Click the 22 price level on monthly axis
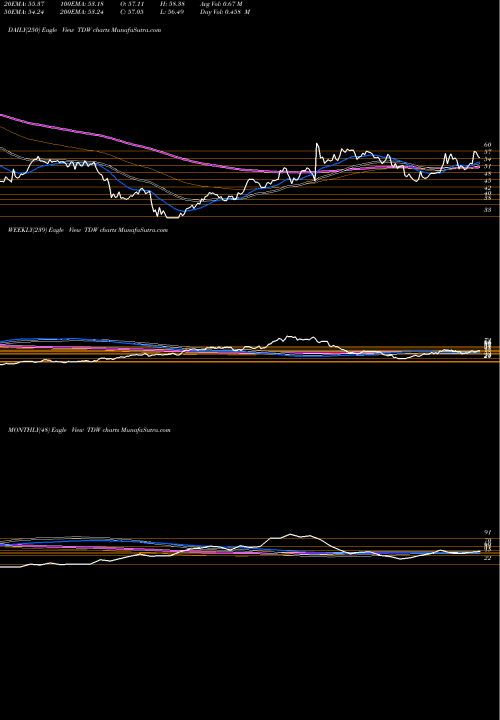Image resolution: width=500 pixels, height=720 pixels. (x=488, y=558)
